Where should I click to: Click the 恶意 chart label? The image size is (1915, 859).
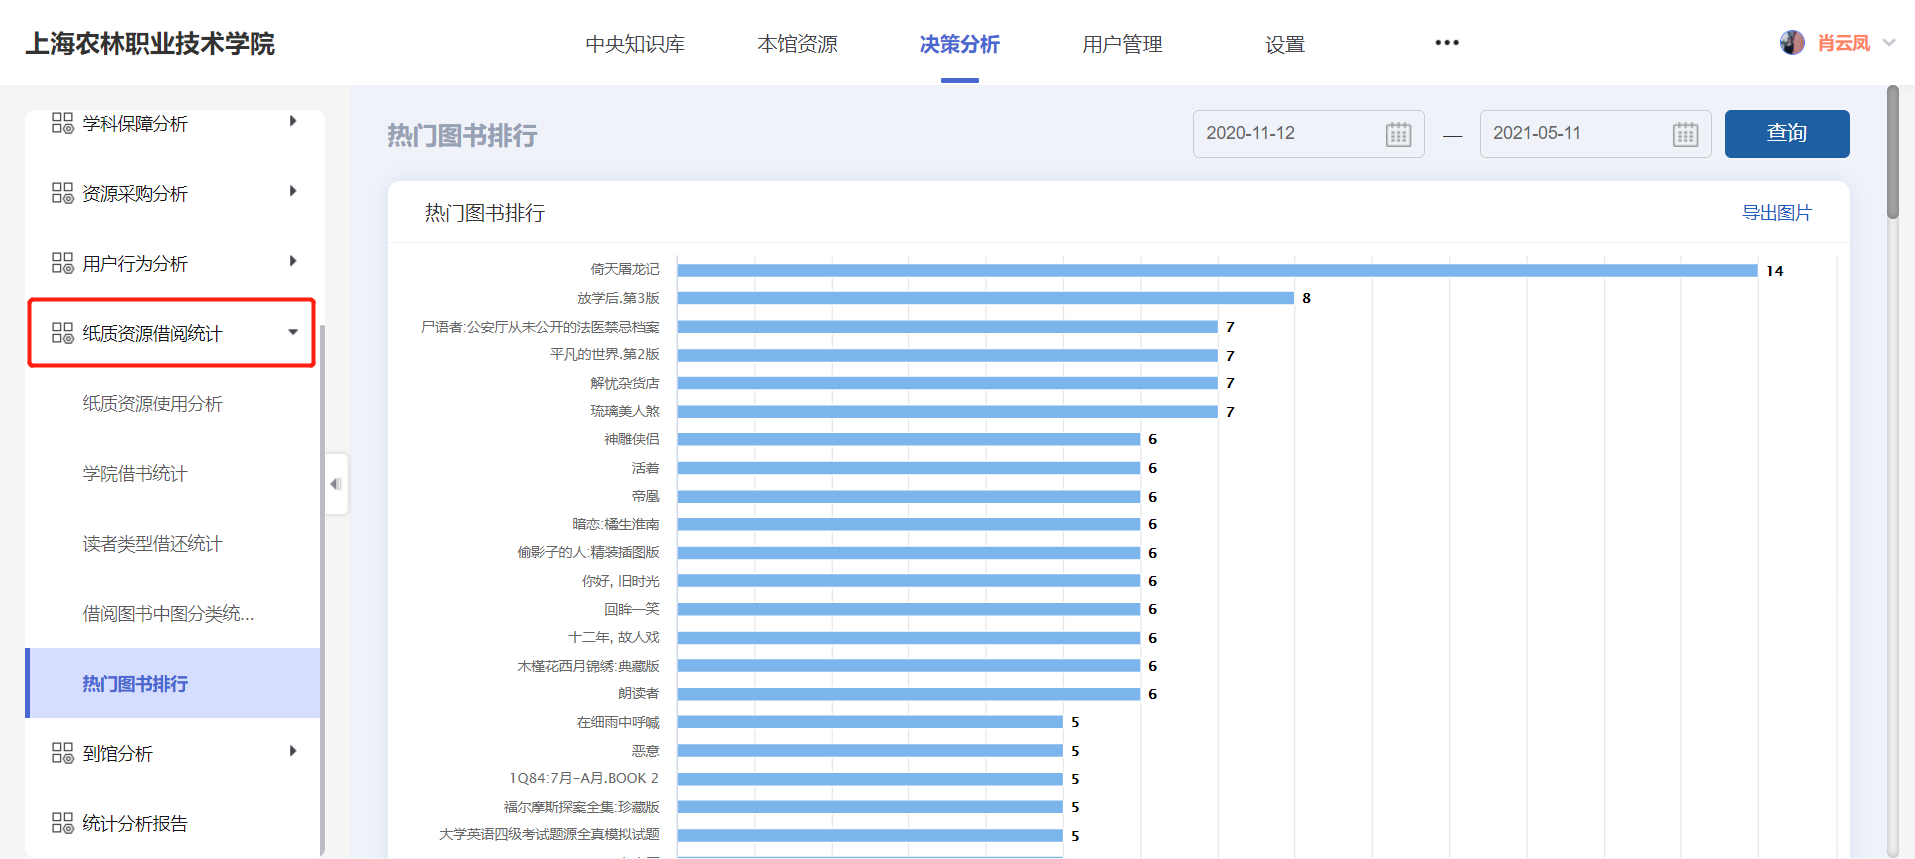tap(646, 751)
